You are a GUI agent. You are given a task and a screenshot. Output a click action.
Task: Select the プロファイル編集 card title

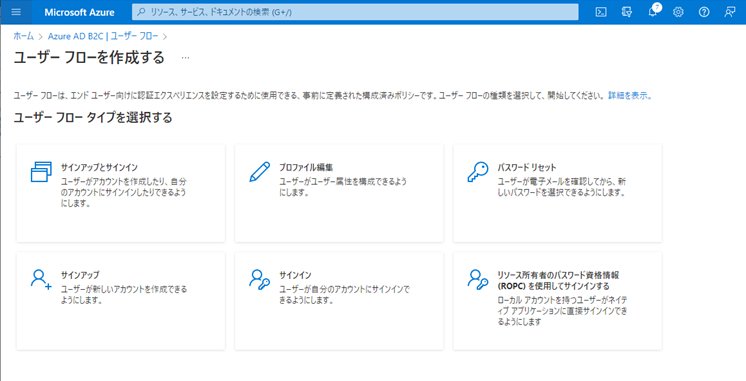[306, 167]
